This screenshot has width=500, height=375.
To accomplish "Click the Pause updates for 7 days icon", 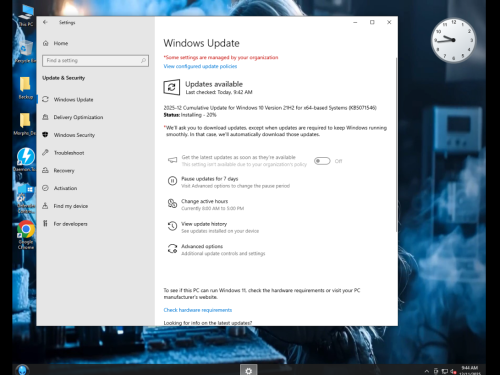I will tap(172, 181).
